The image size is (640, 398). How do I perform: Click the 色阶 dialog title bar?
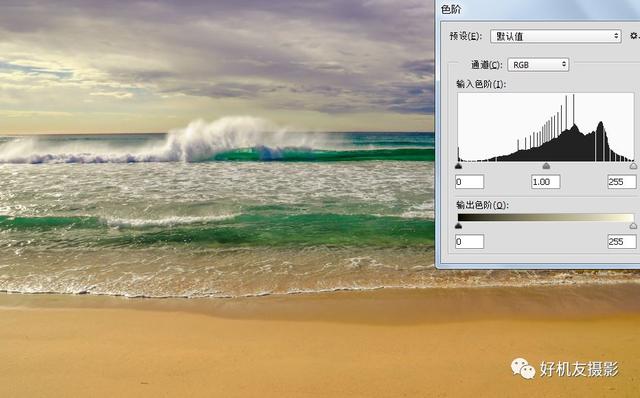click(x=538, y=9)
